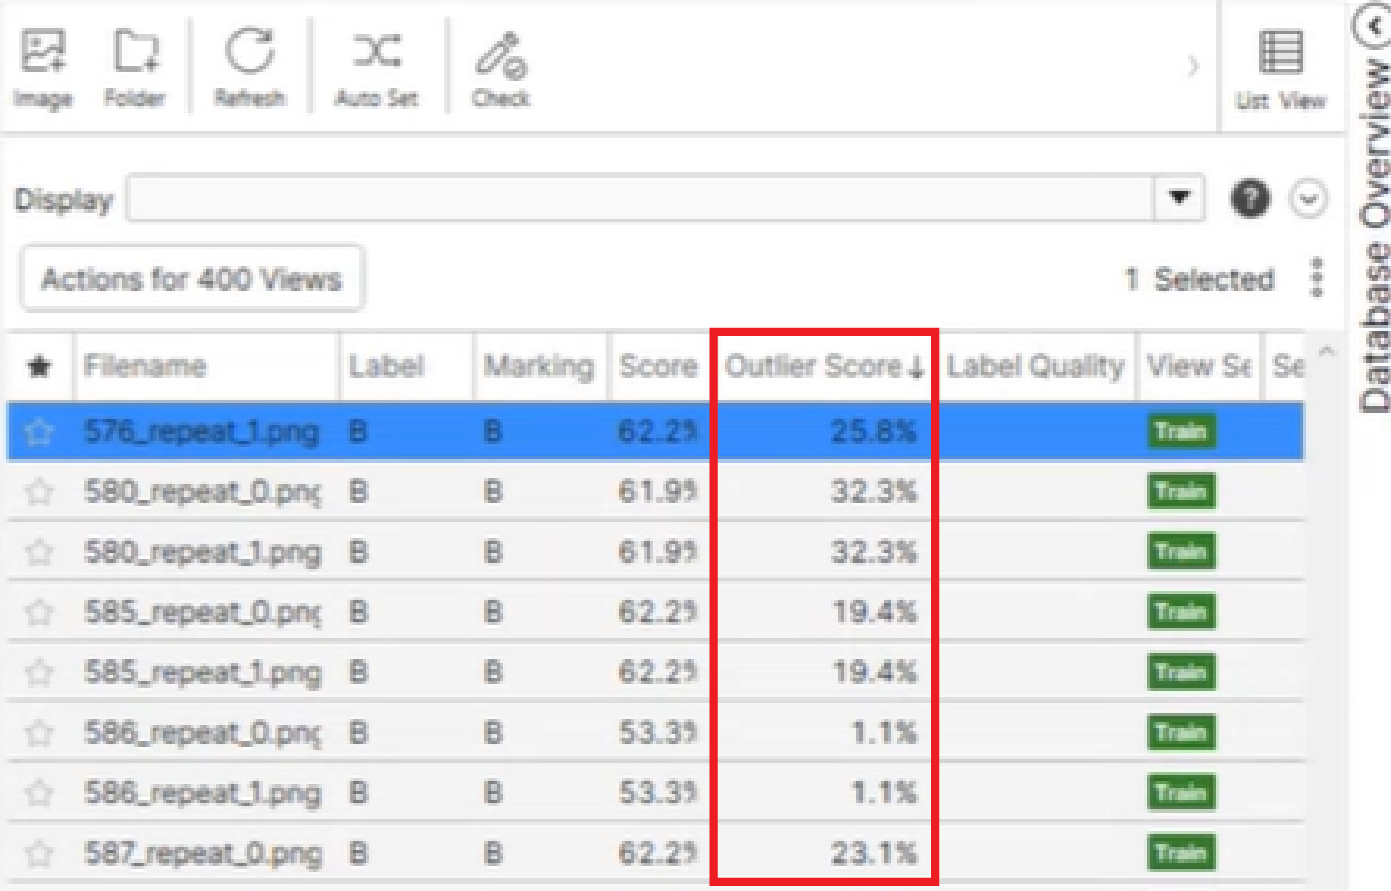Open help via the question mark icon
This screenshot has width=1391, height=891.
(1250, 199)
